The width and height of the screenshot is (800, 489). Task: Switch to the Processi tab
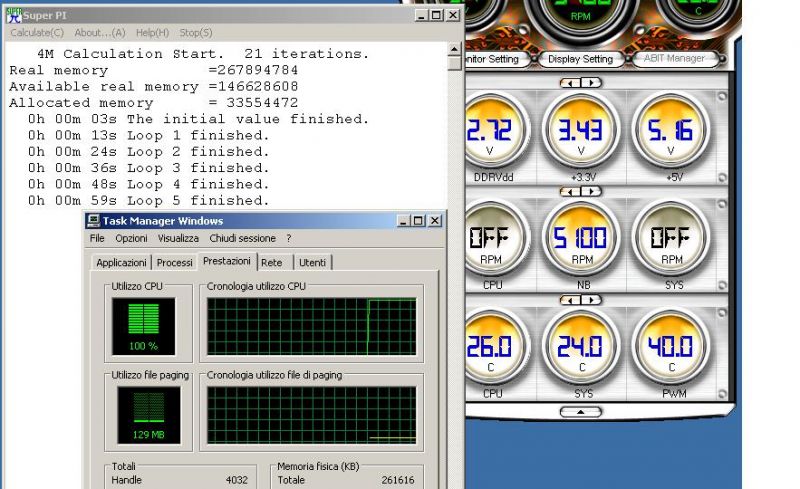174,262
